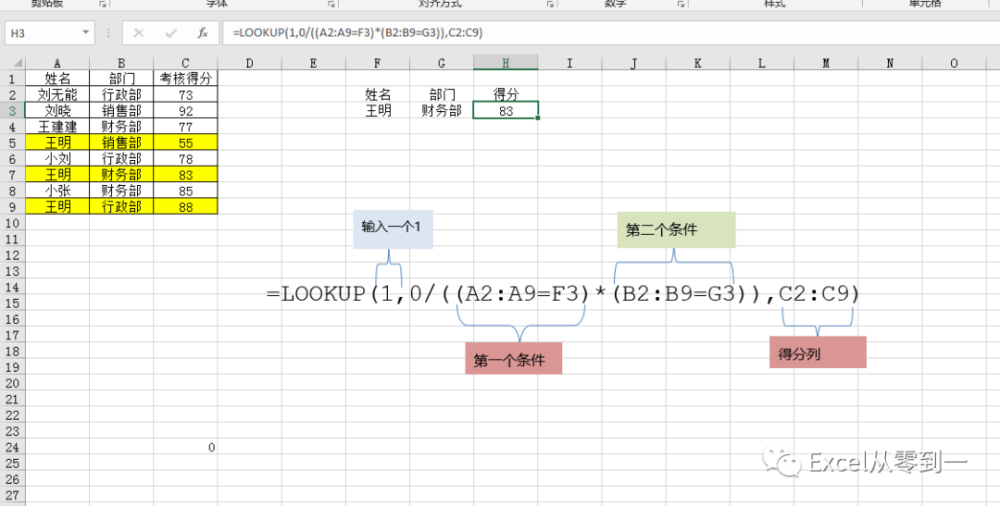The width and height of the screenshot is (1000, 506).
Task: Select row 5 header
Action: [x=12, y=143]
